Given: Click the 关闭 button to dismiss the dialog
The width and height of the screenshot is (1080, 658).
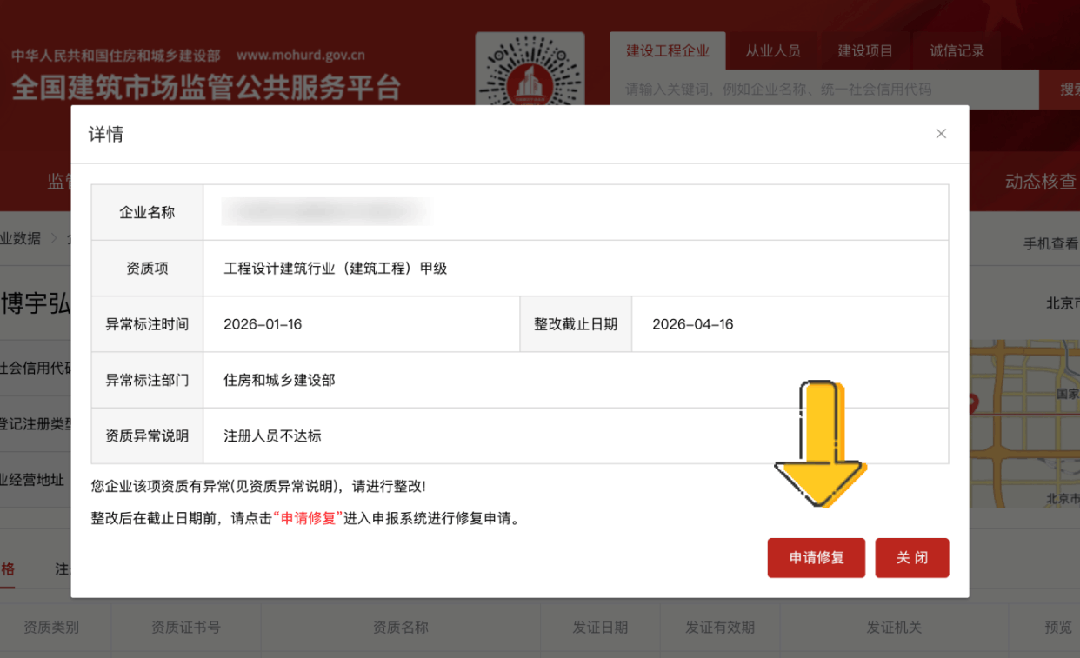Looking at the screenshot, I should click(x=912, y=558).
